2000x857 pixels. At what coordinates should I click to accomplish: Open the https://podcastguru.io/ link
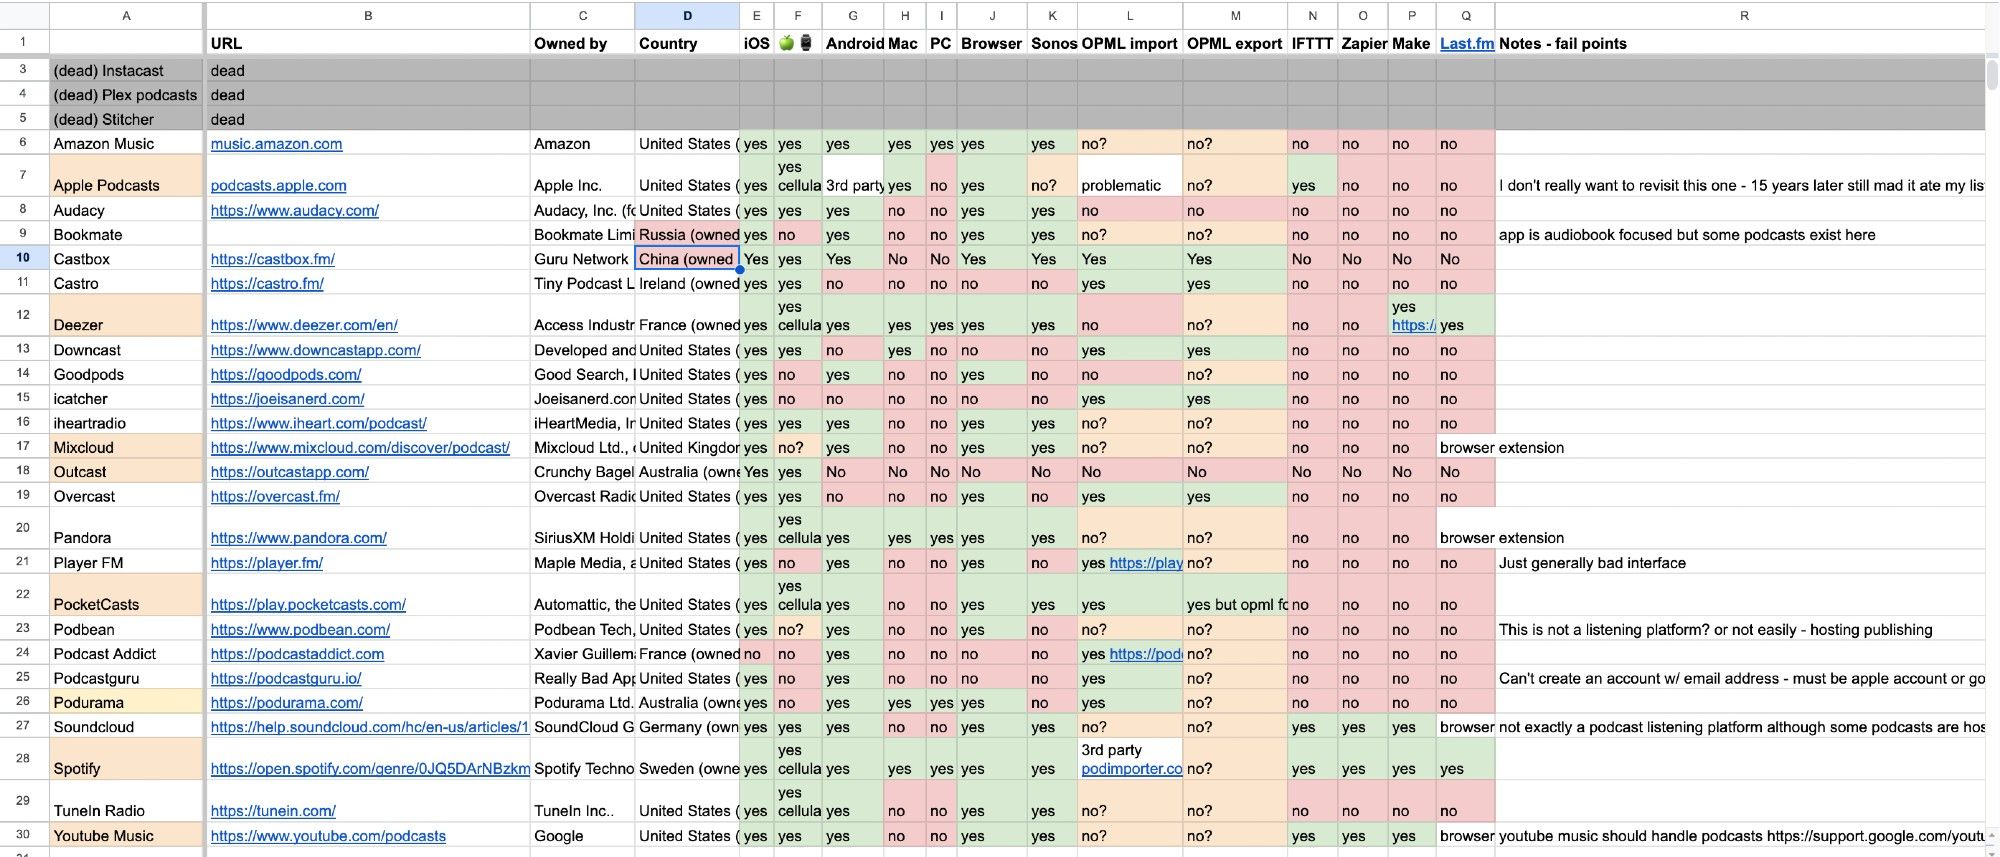click(286, 679)
